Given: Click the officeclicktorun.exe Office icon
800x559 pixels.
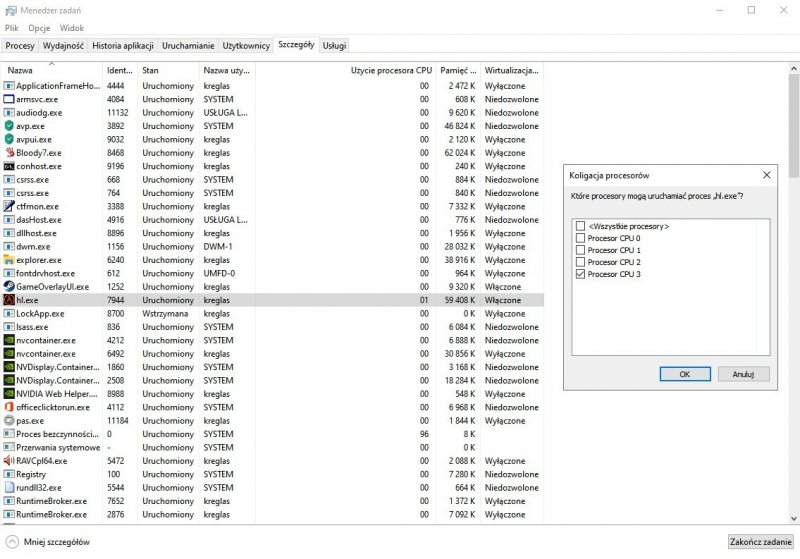Looking at the screenshot, I should (9, 407).
